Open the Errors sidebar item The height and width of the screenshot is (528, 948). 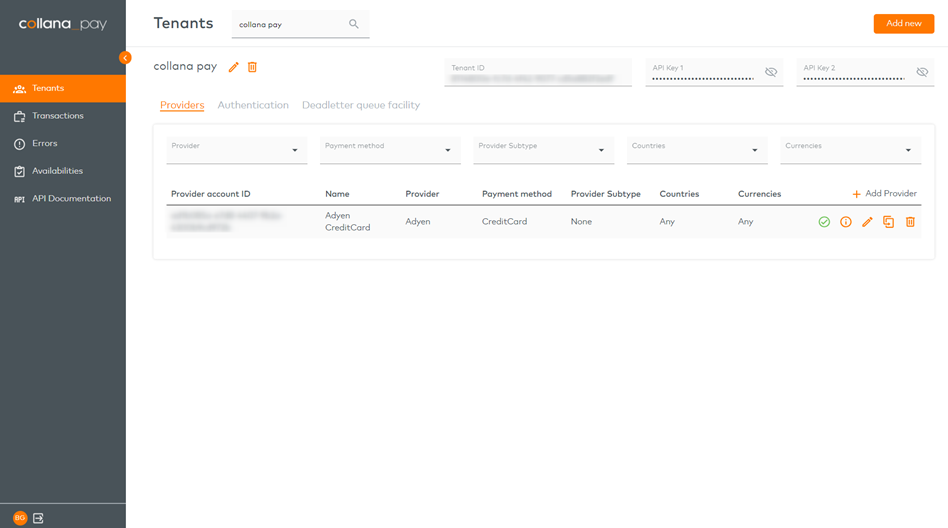(63, 143)
